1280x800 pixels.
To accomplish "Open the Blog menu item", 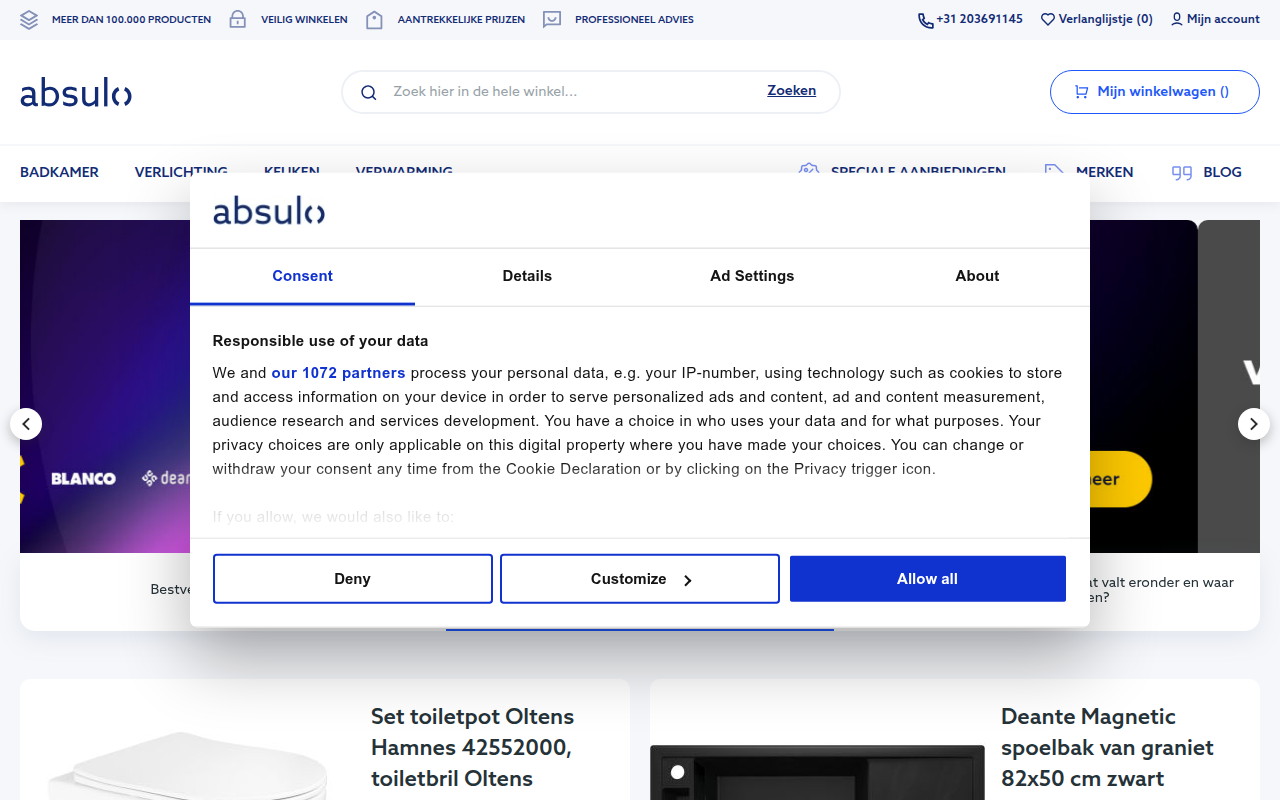I will tap(1222, 172).
